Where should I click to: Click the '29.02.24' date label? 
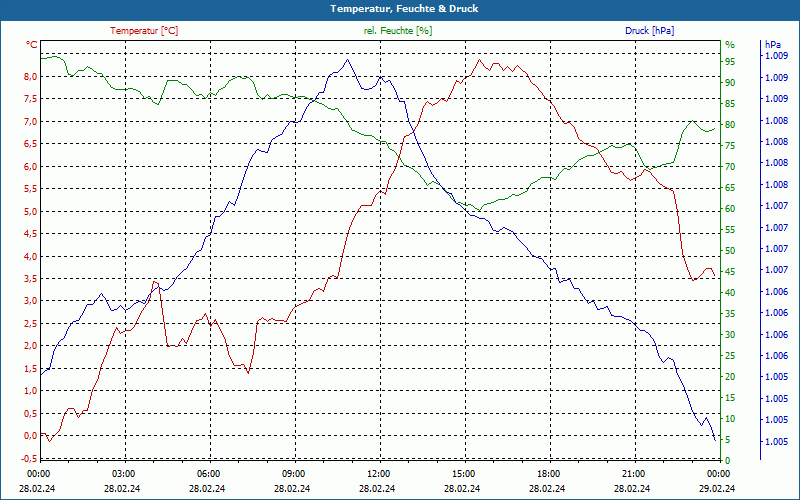click(718, 488)
